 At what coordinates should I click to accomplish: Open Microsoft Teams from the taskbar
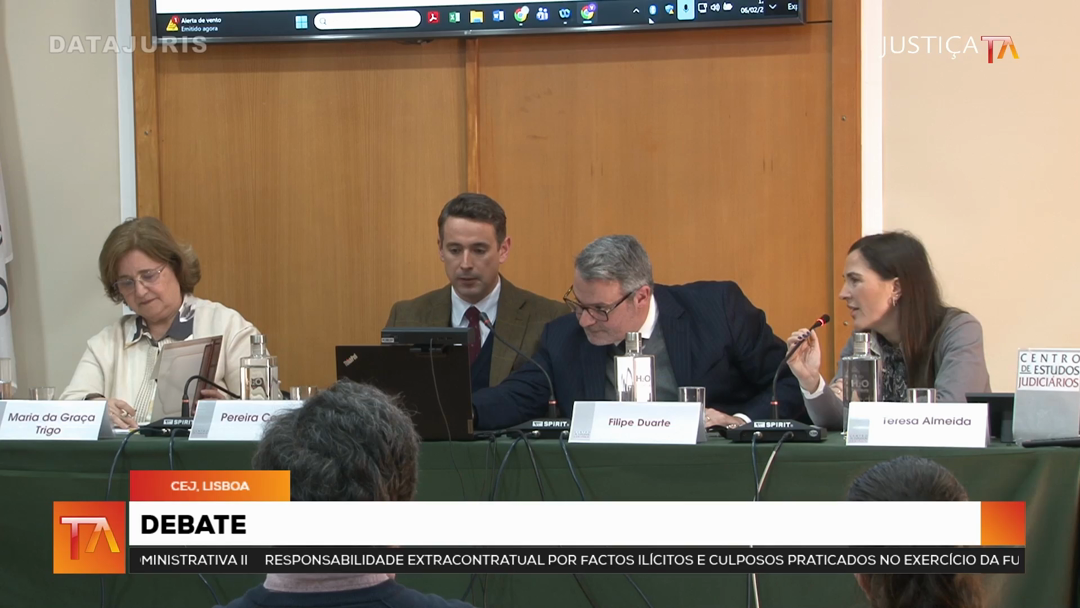tap(543, 15)
